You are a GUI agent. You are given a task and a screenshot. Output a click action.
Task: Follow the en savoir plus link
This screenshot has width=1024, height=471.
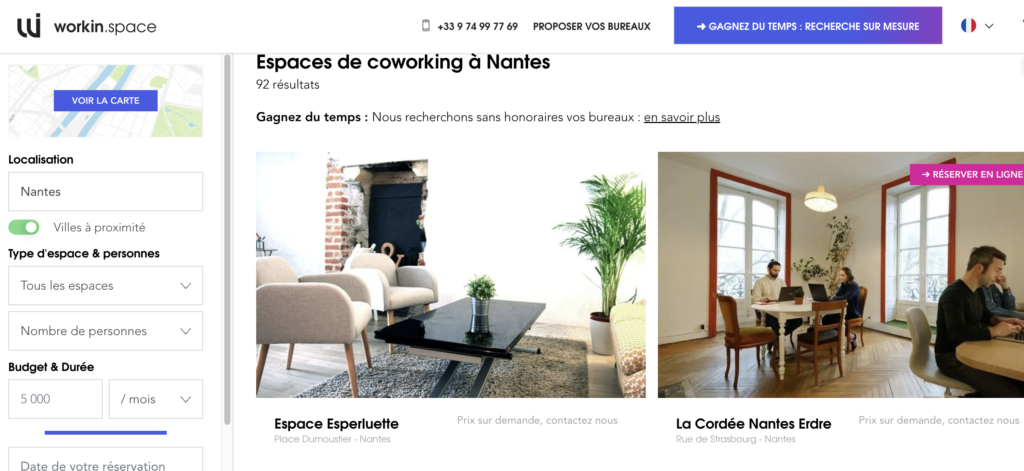682,118
